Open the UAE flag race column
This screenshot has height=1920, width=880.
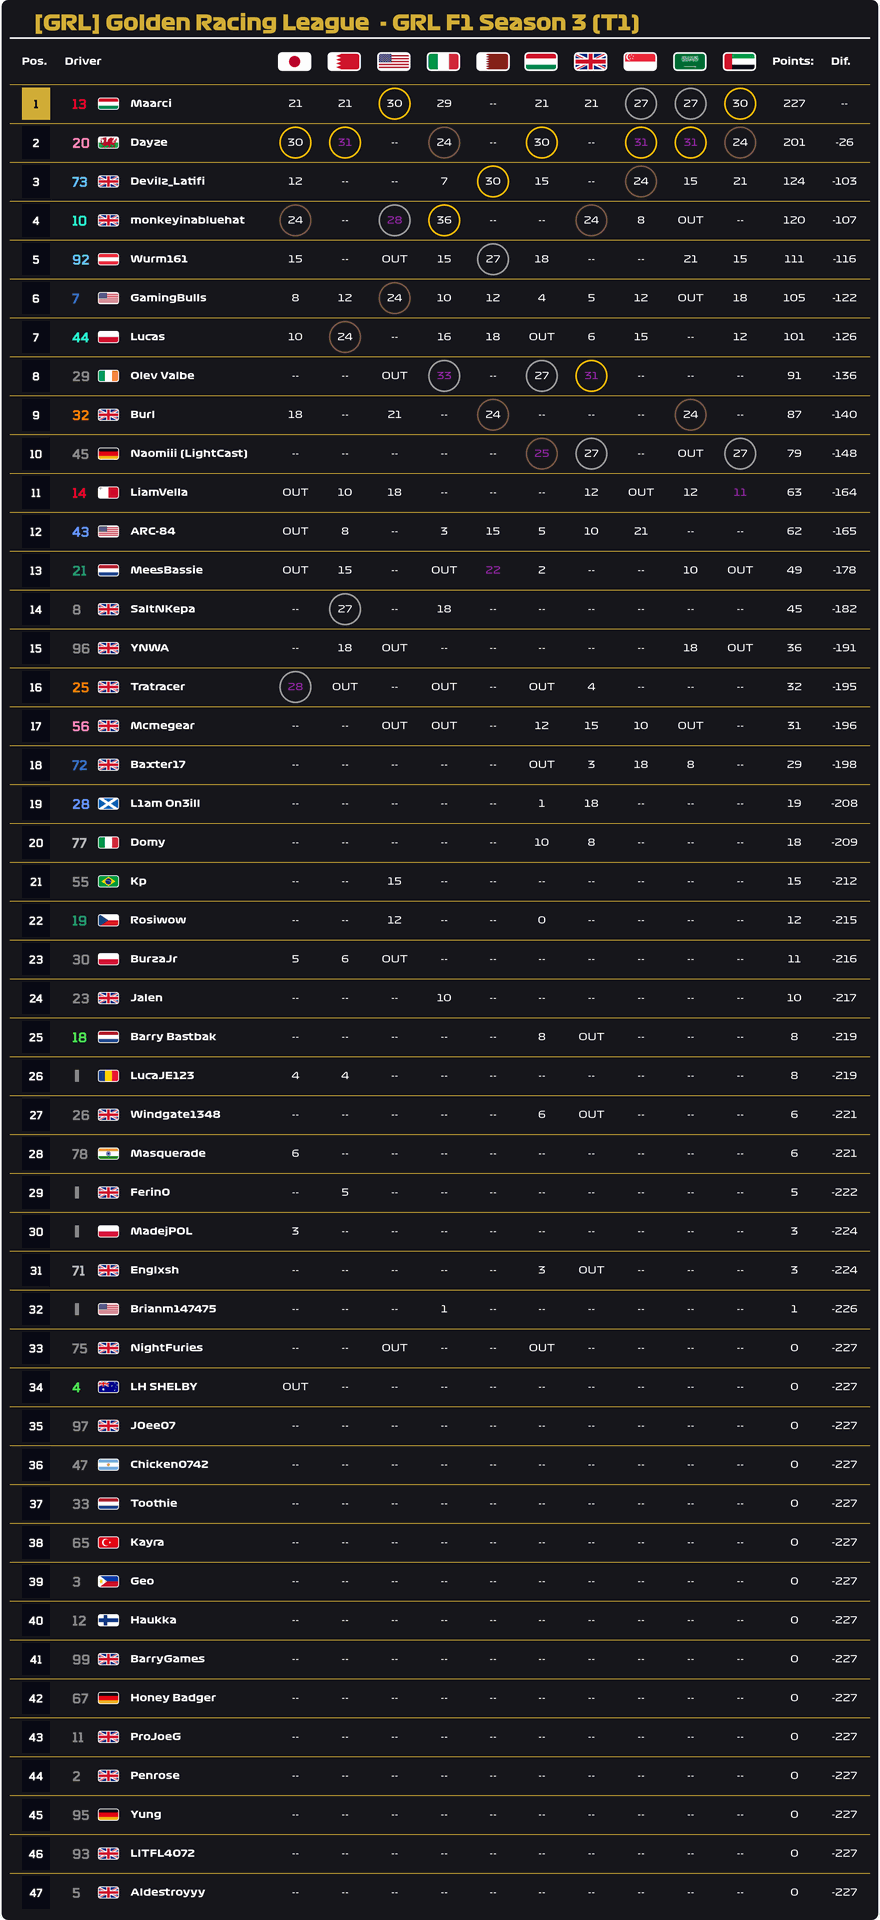point(739,62)
